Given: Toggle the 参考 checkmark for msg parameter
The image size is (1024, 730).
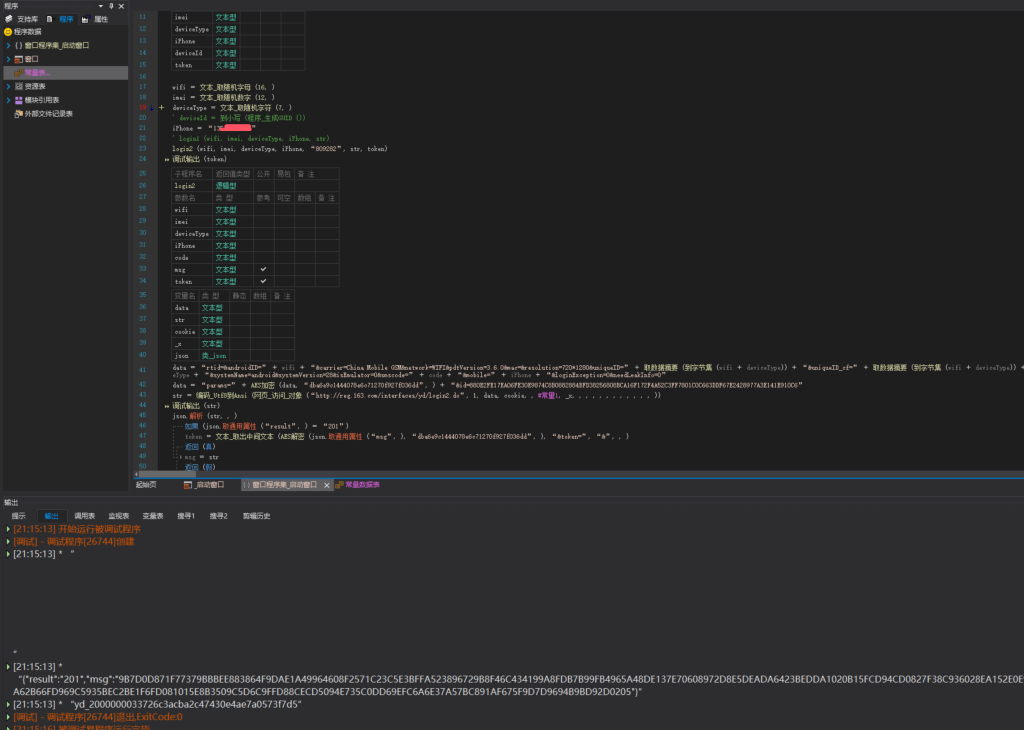Looking at the screenshot, I should pos(263,270).
